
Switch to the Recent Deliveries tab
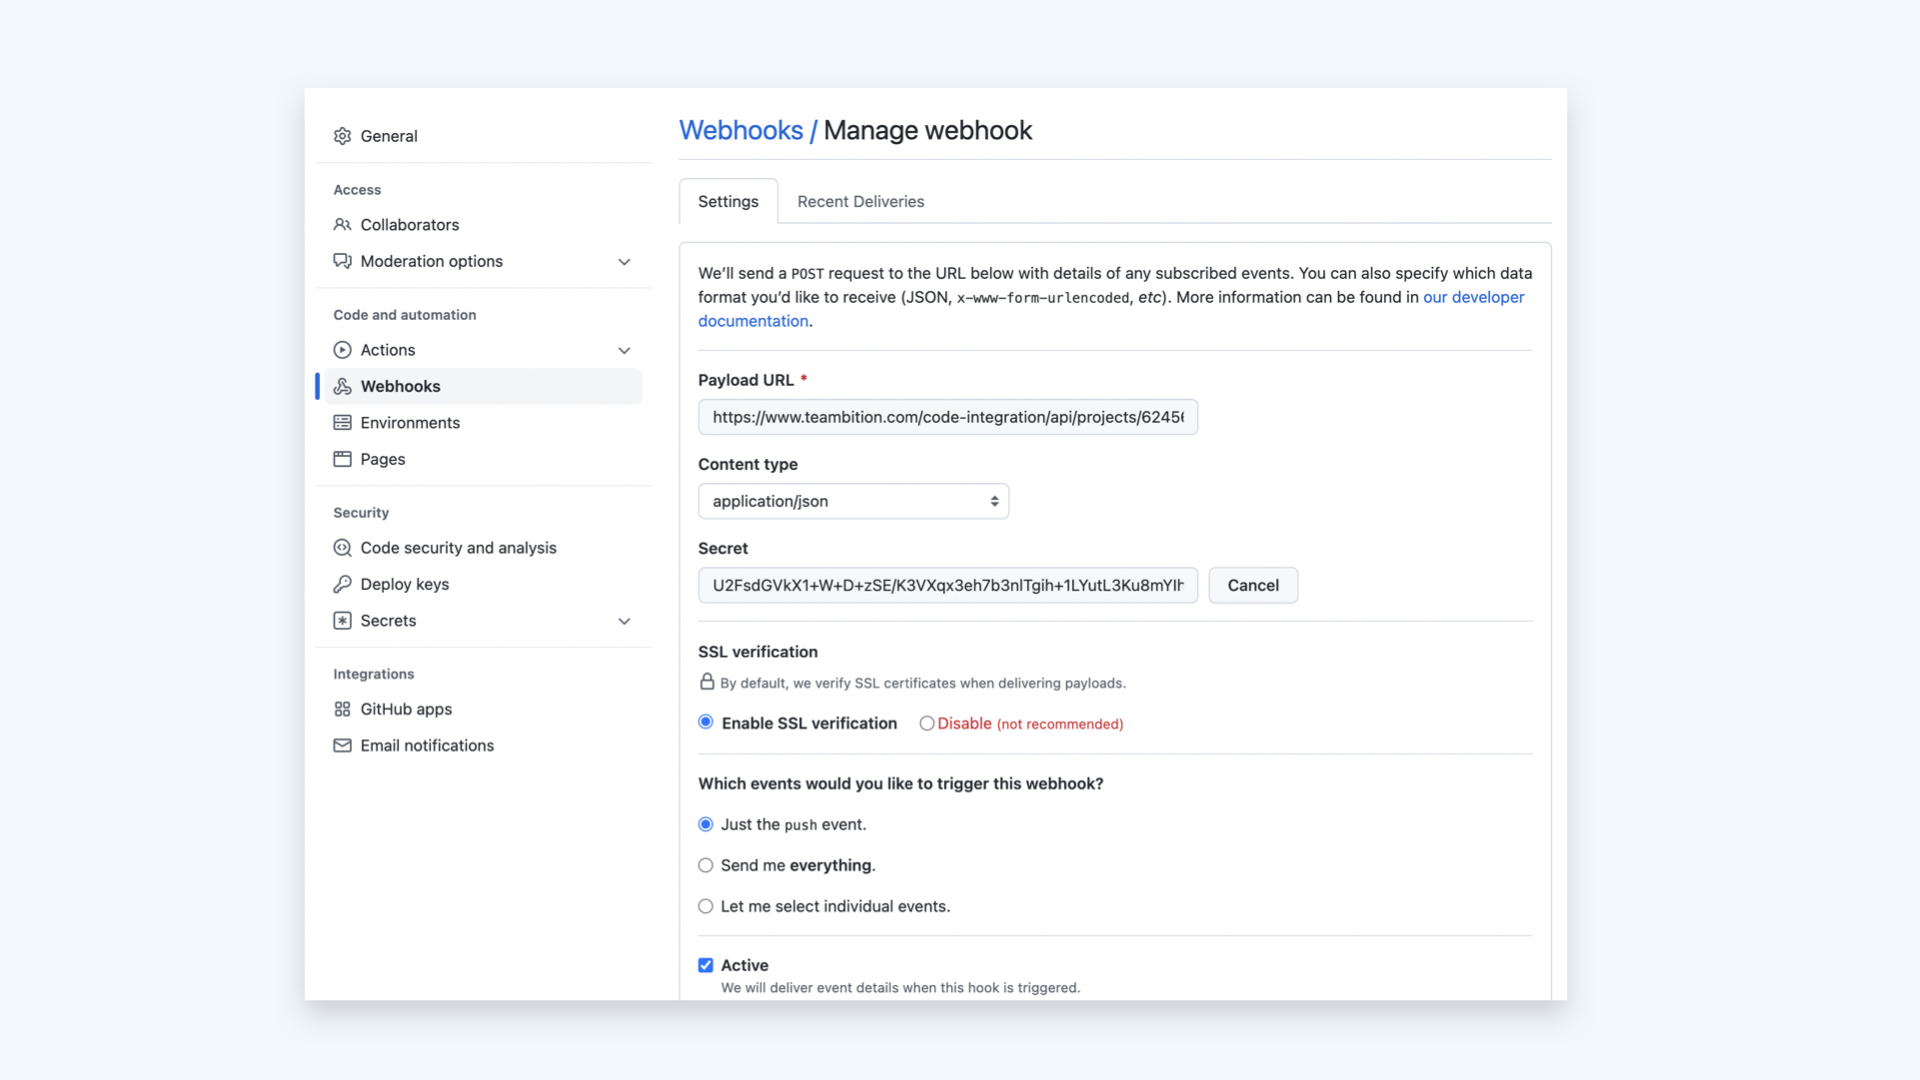click(860, 202)
